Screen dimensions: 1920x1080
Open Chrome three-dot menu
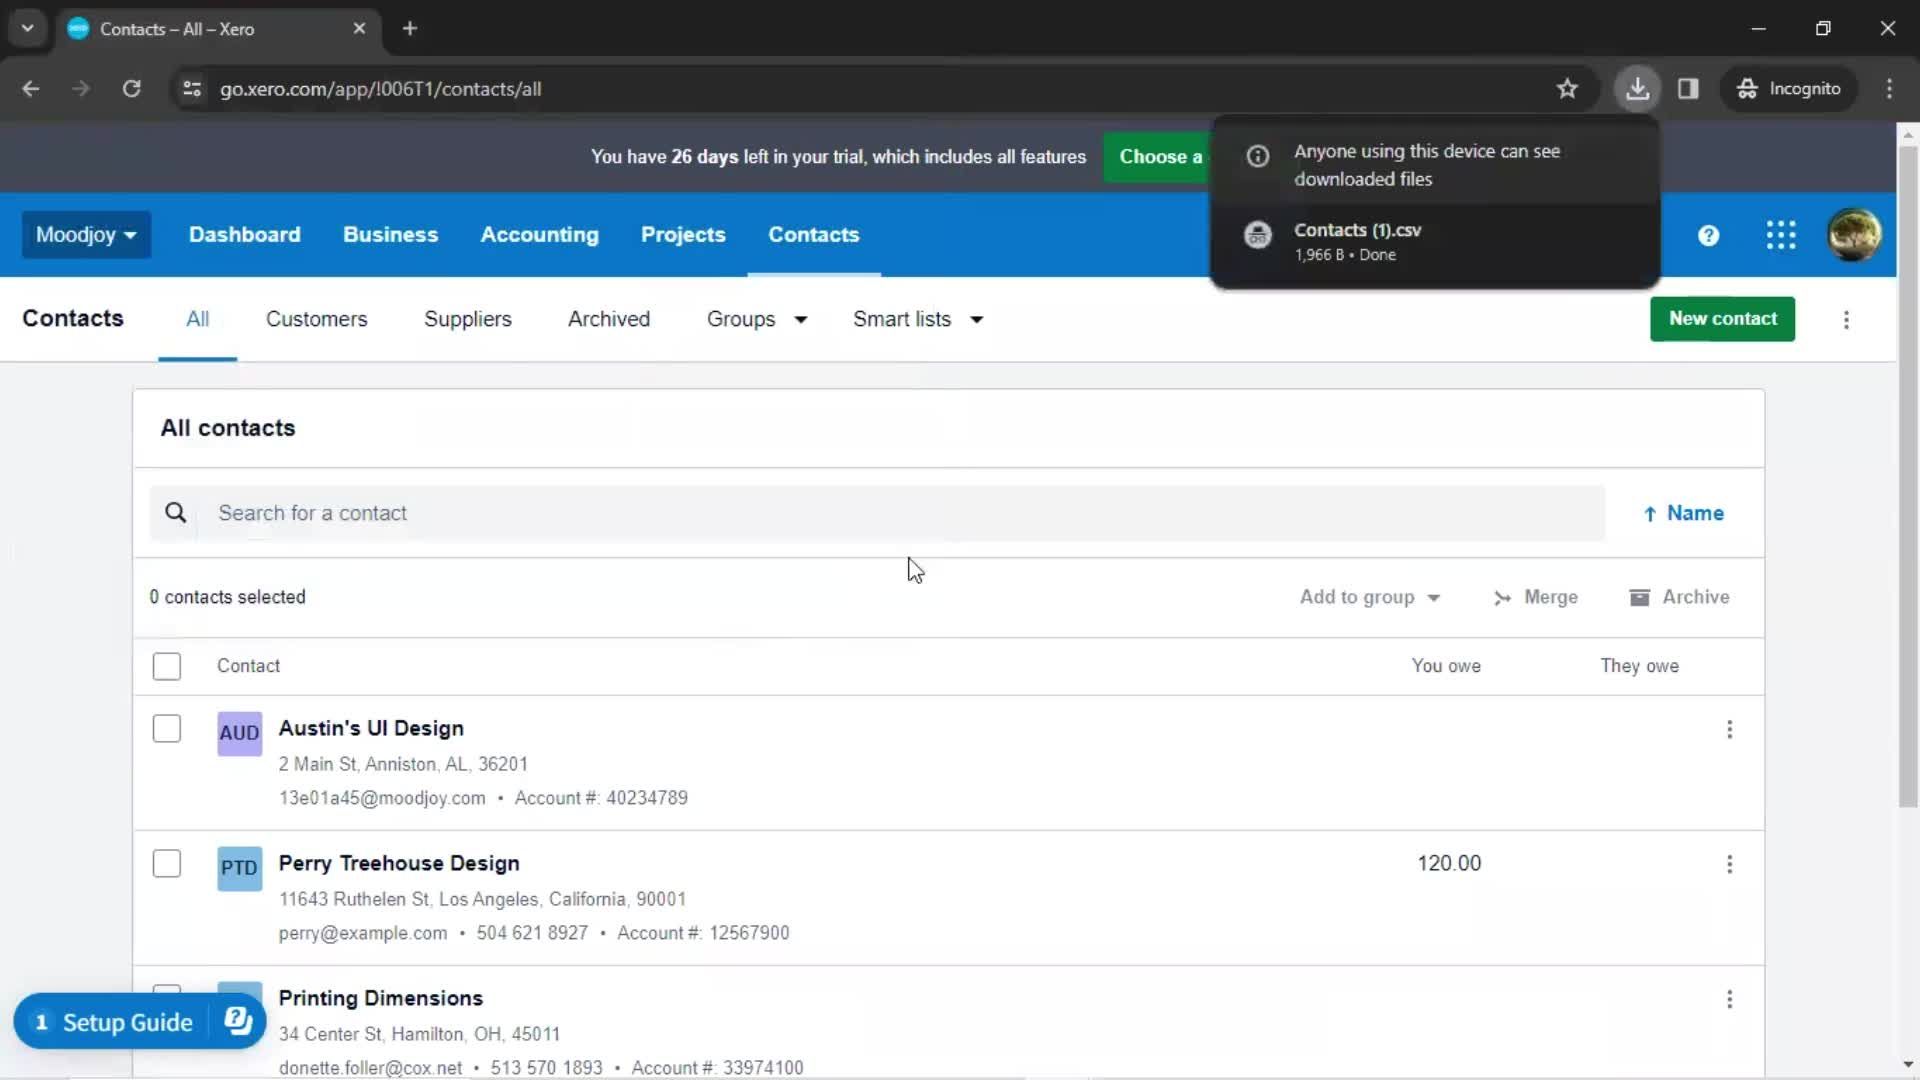(1889, 89)
